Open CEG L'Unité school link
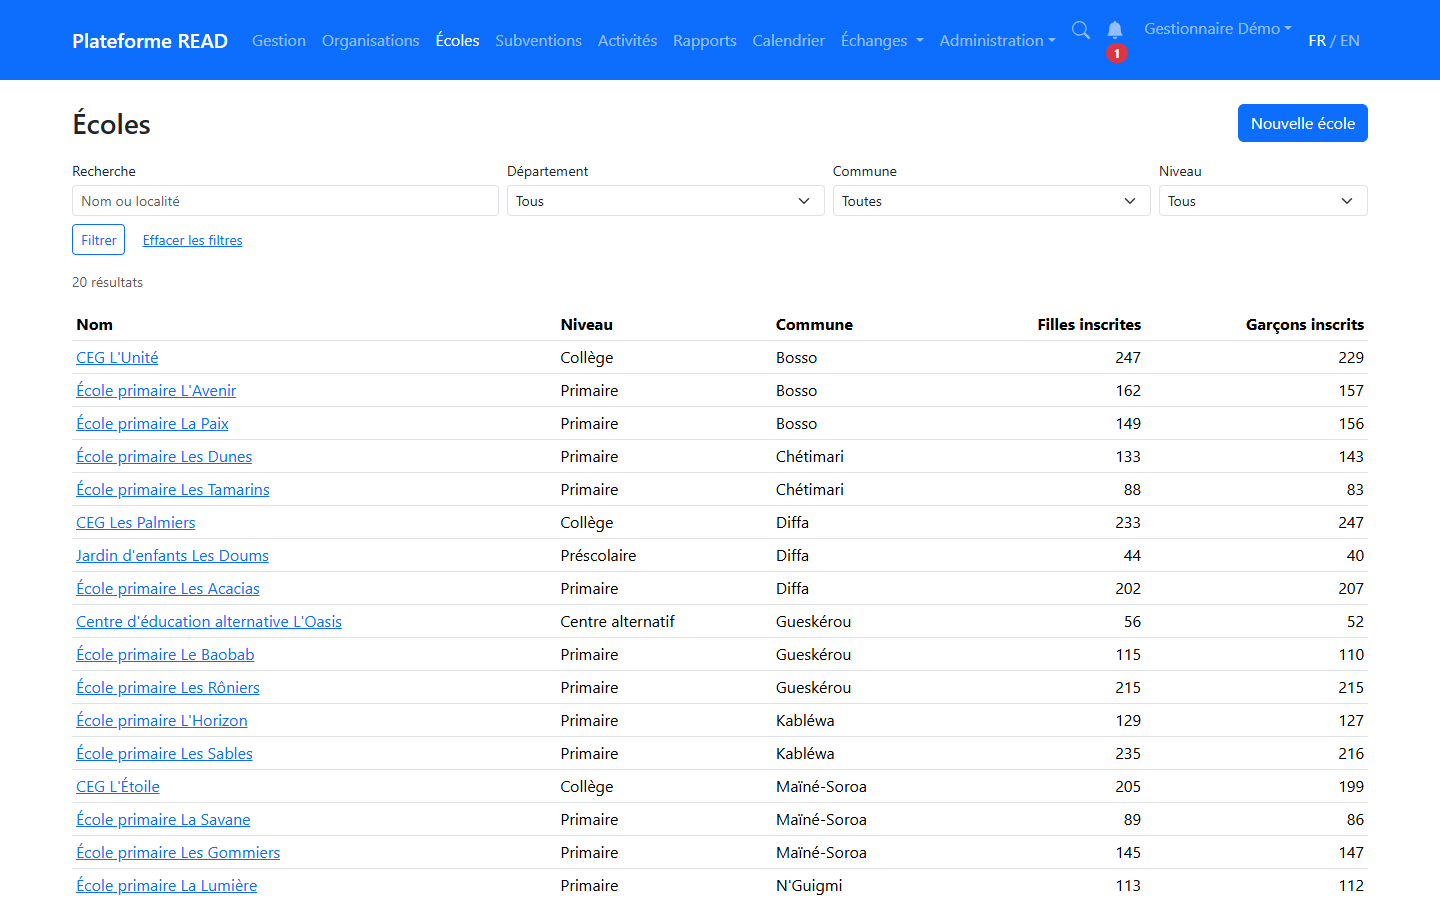The width and height of the screenshot is (1440, 900). pyautogui.click(x=117, y=358)
